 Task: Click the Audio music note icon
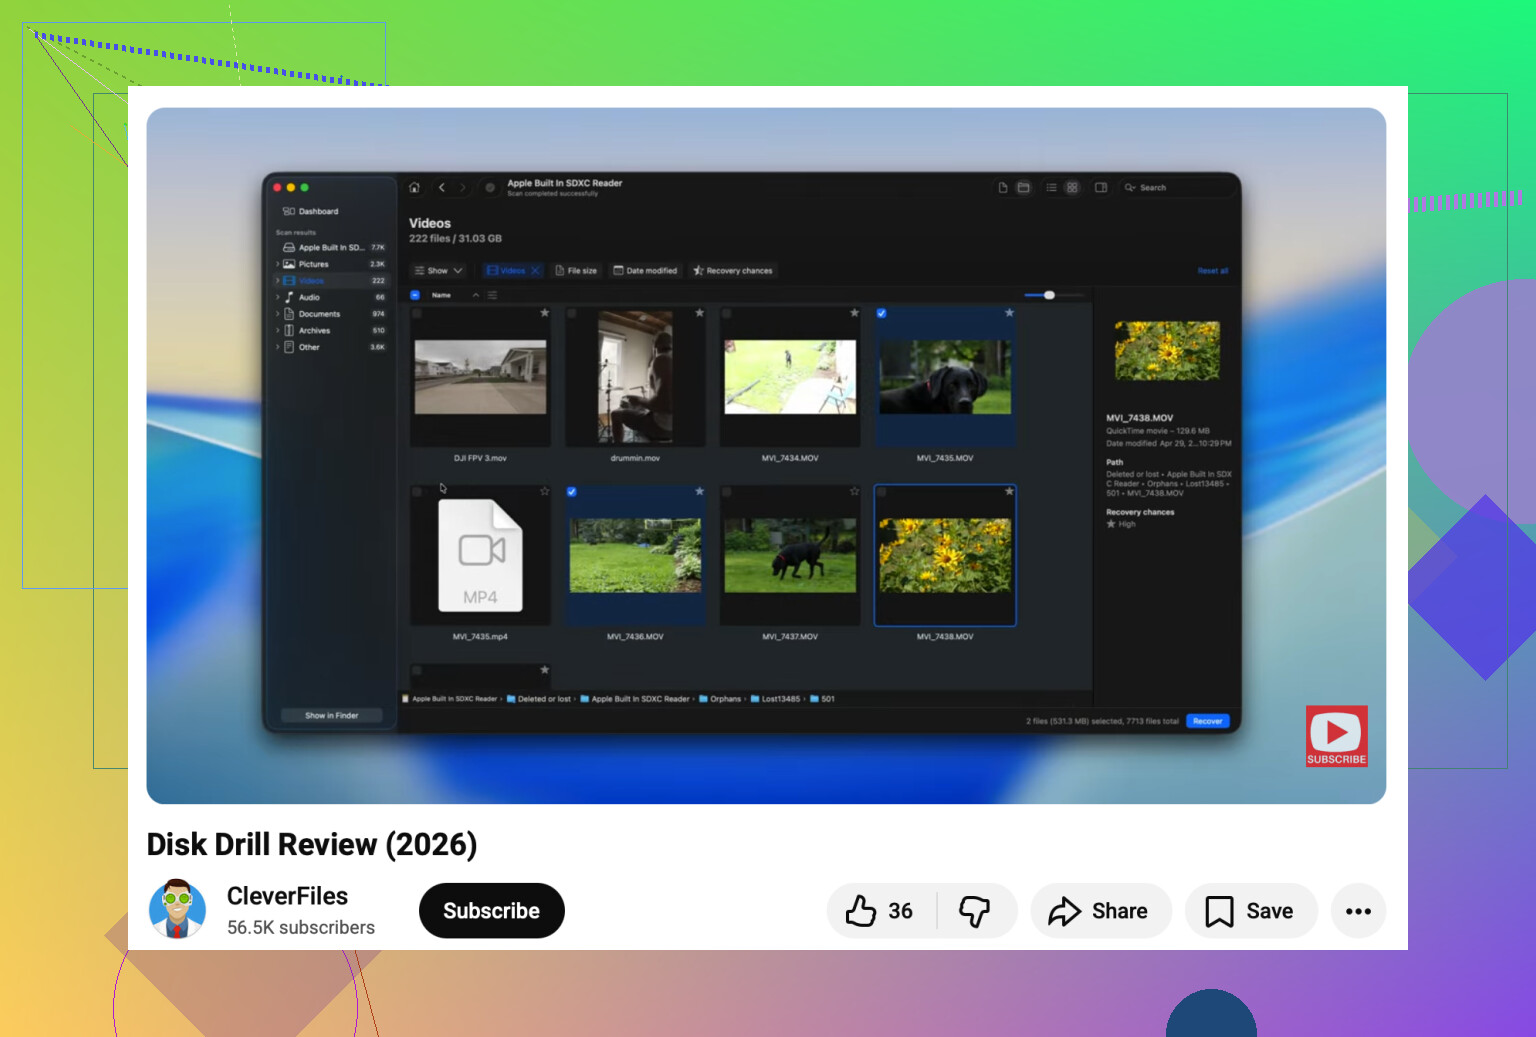click(289, 297)
